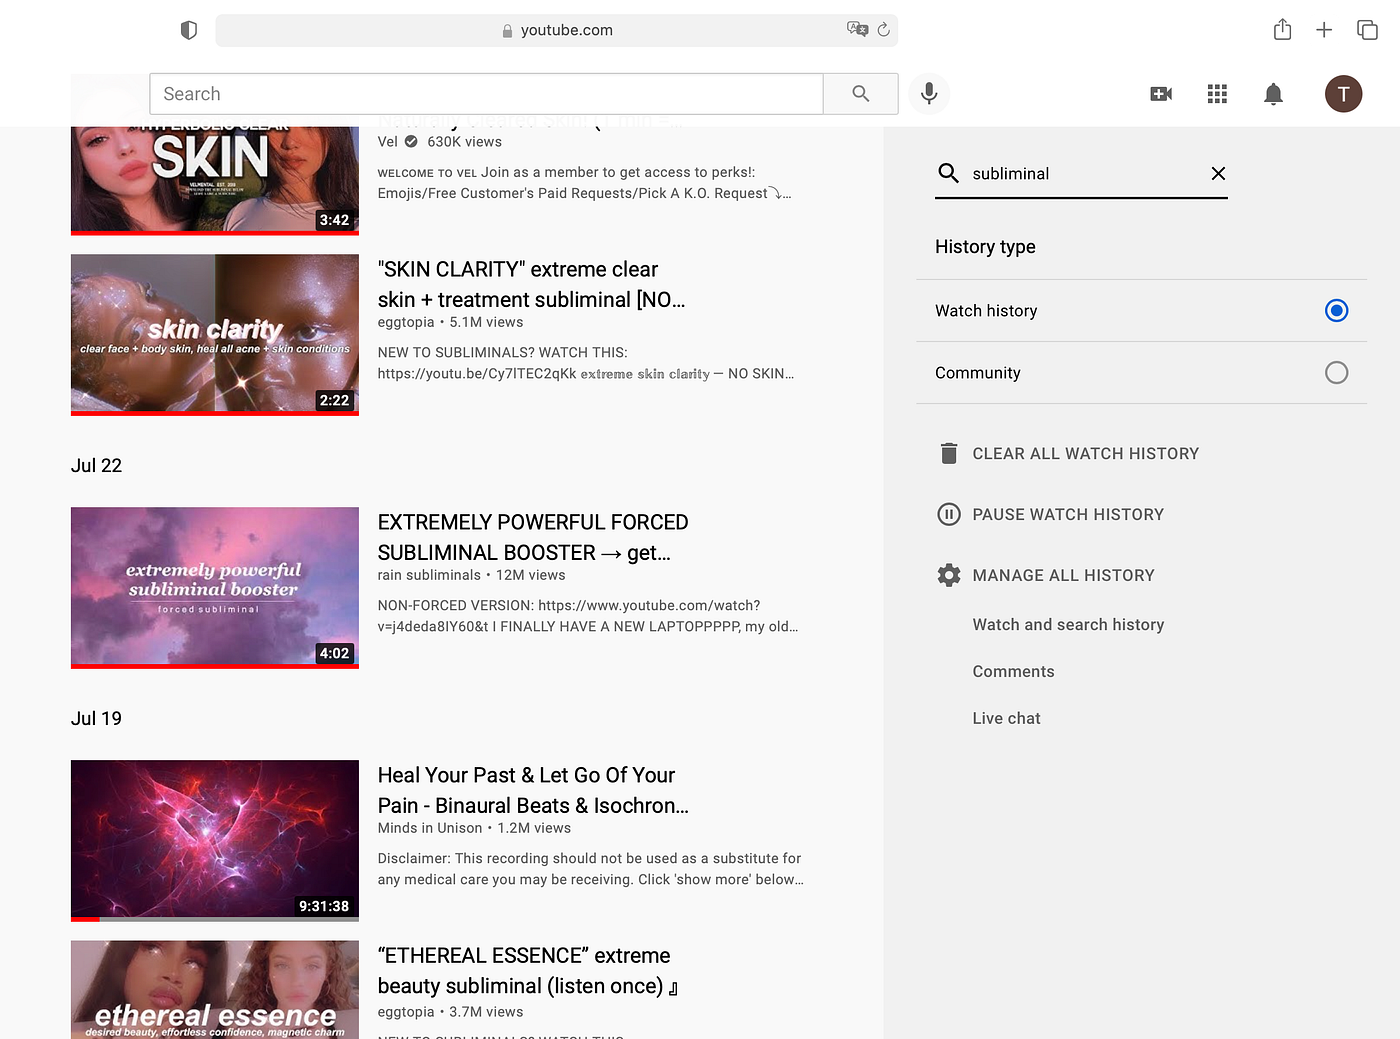The width and height of the screenshot is (1400, 1039).
Task: Click the Manage all history gear icon
Action: tap(948, 575)
